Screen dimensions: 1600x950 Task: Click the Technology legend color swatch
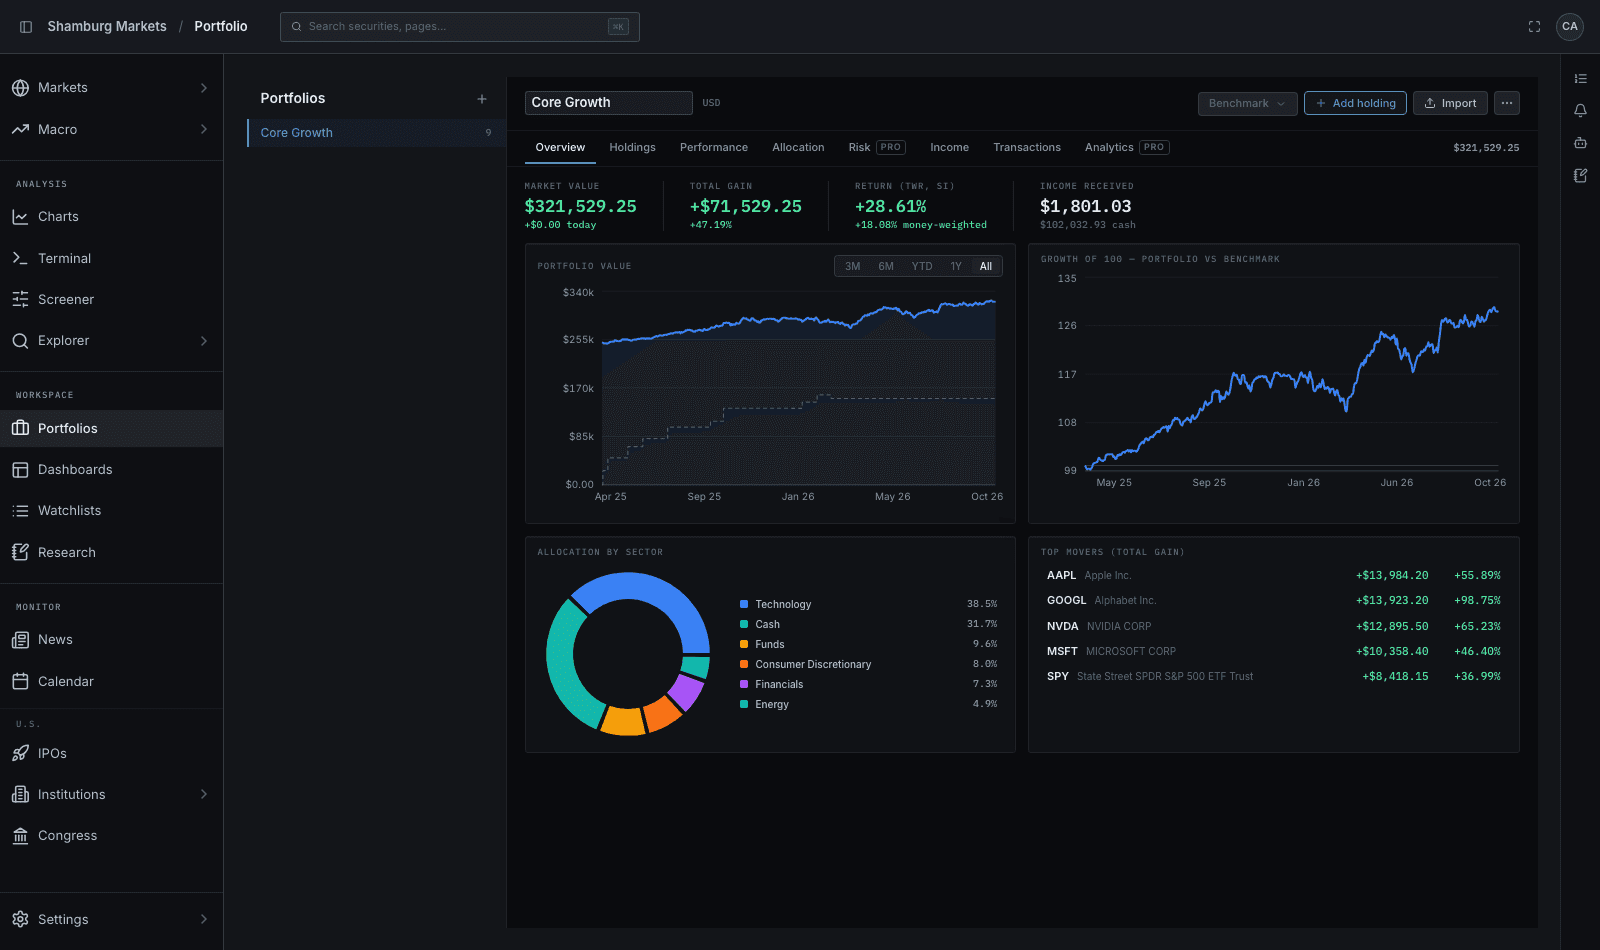coord(744,605)
